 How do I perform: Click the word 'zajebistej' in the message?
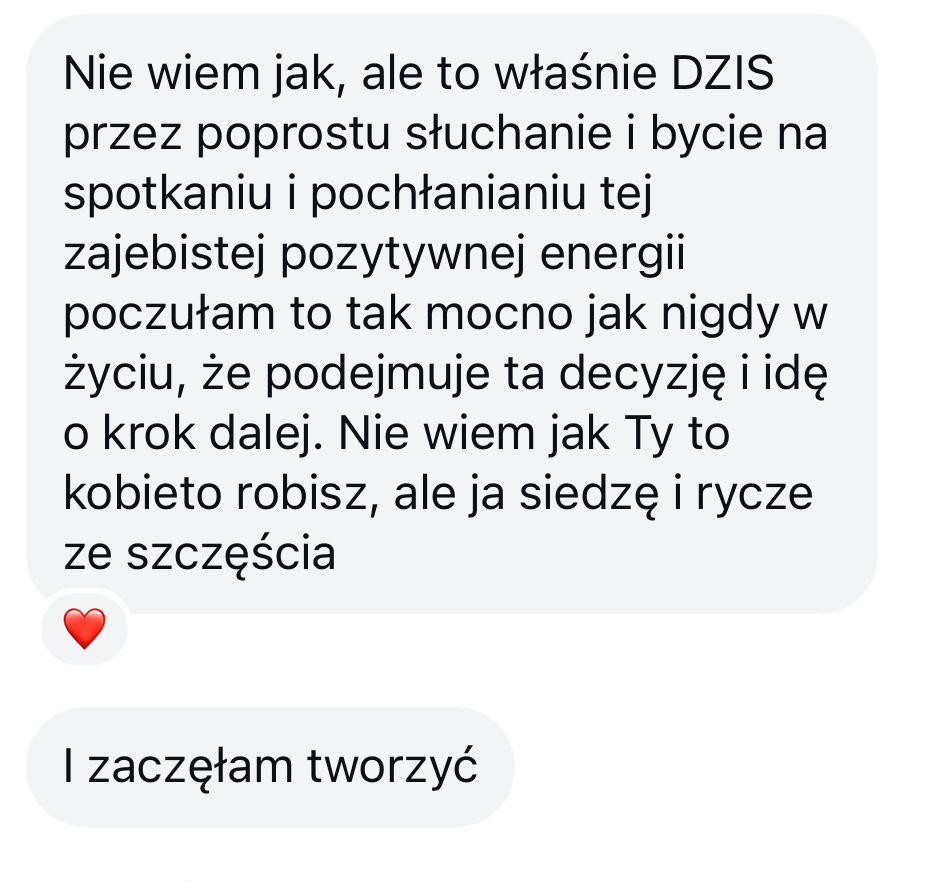(x=164, y=256)
